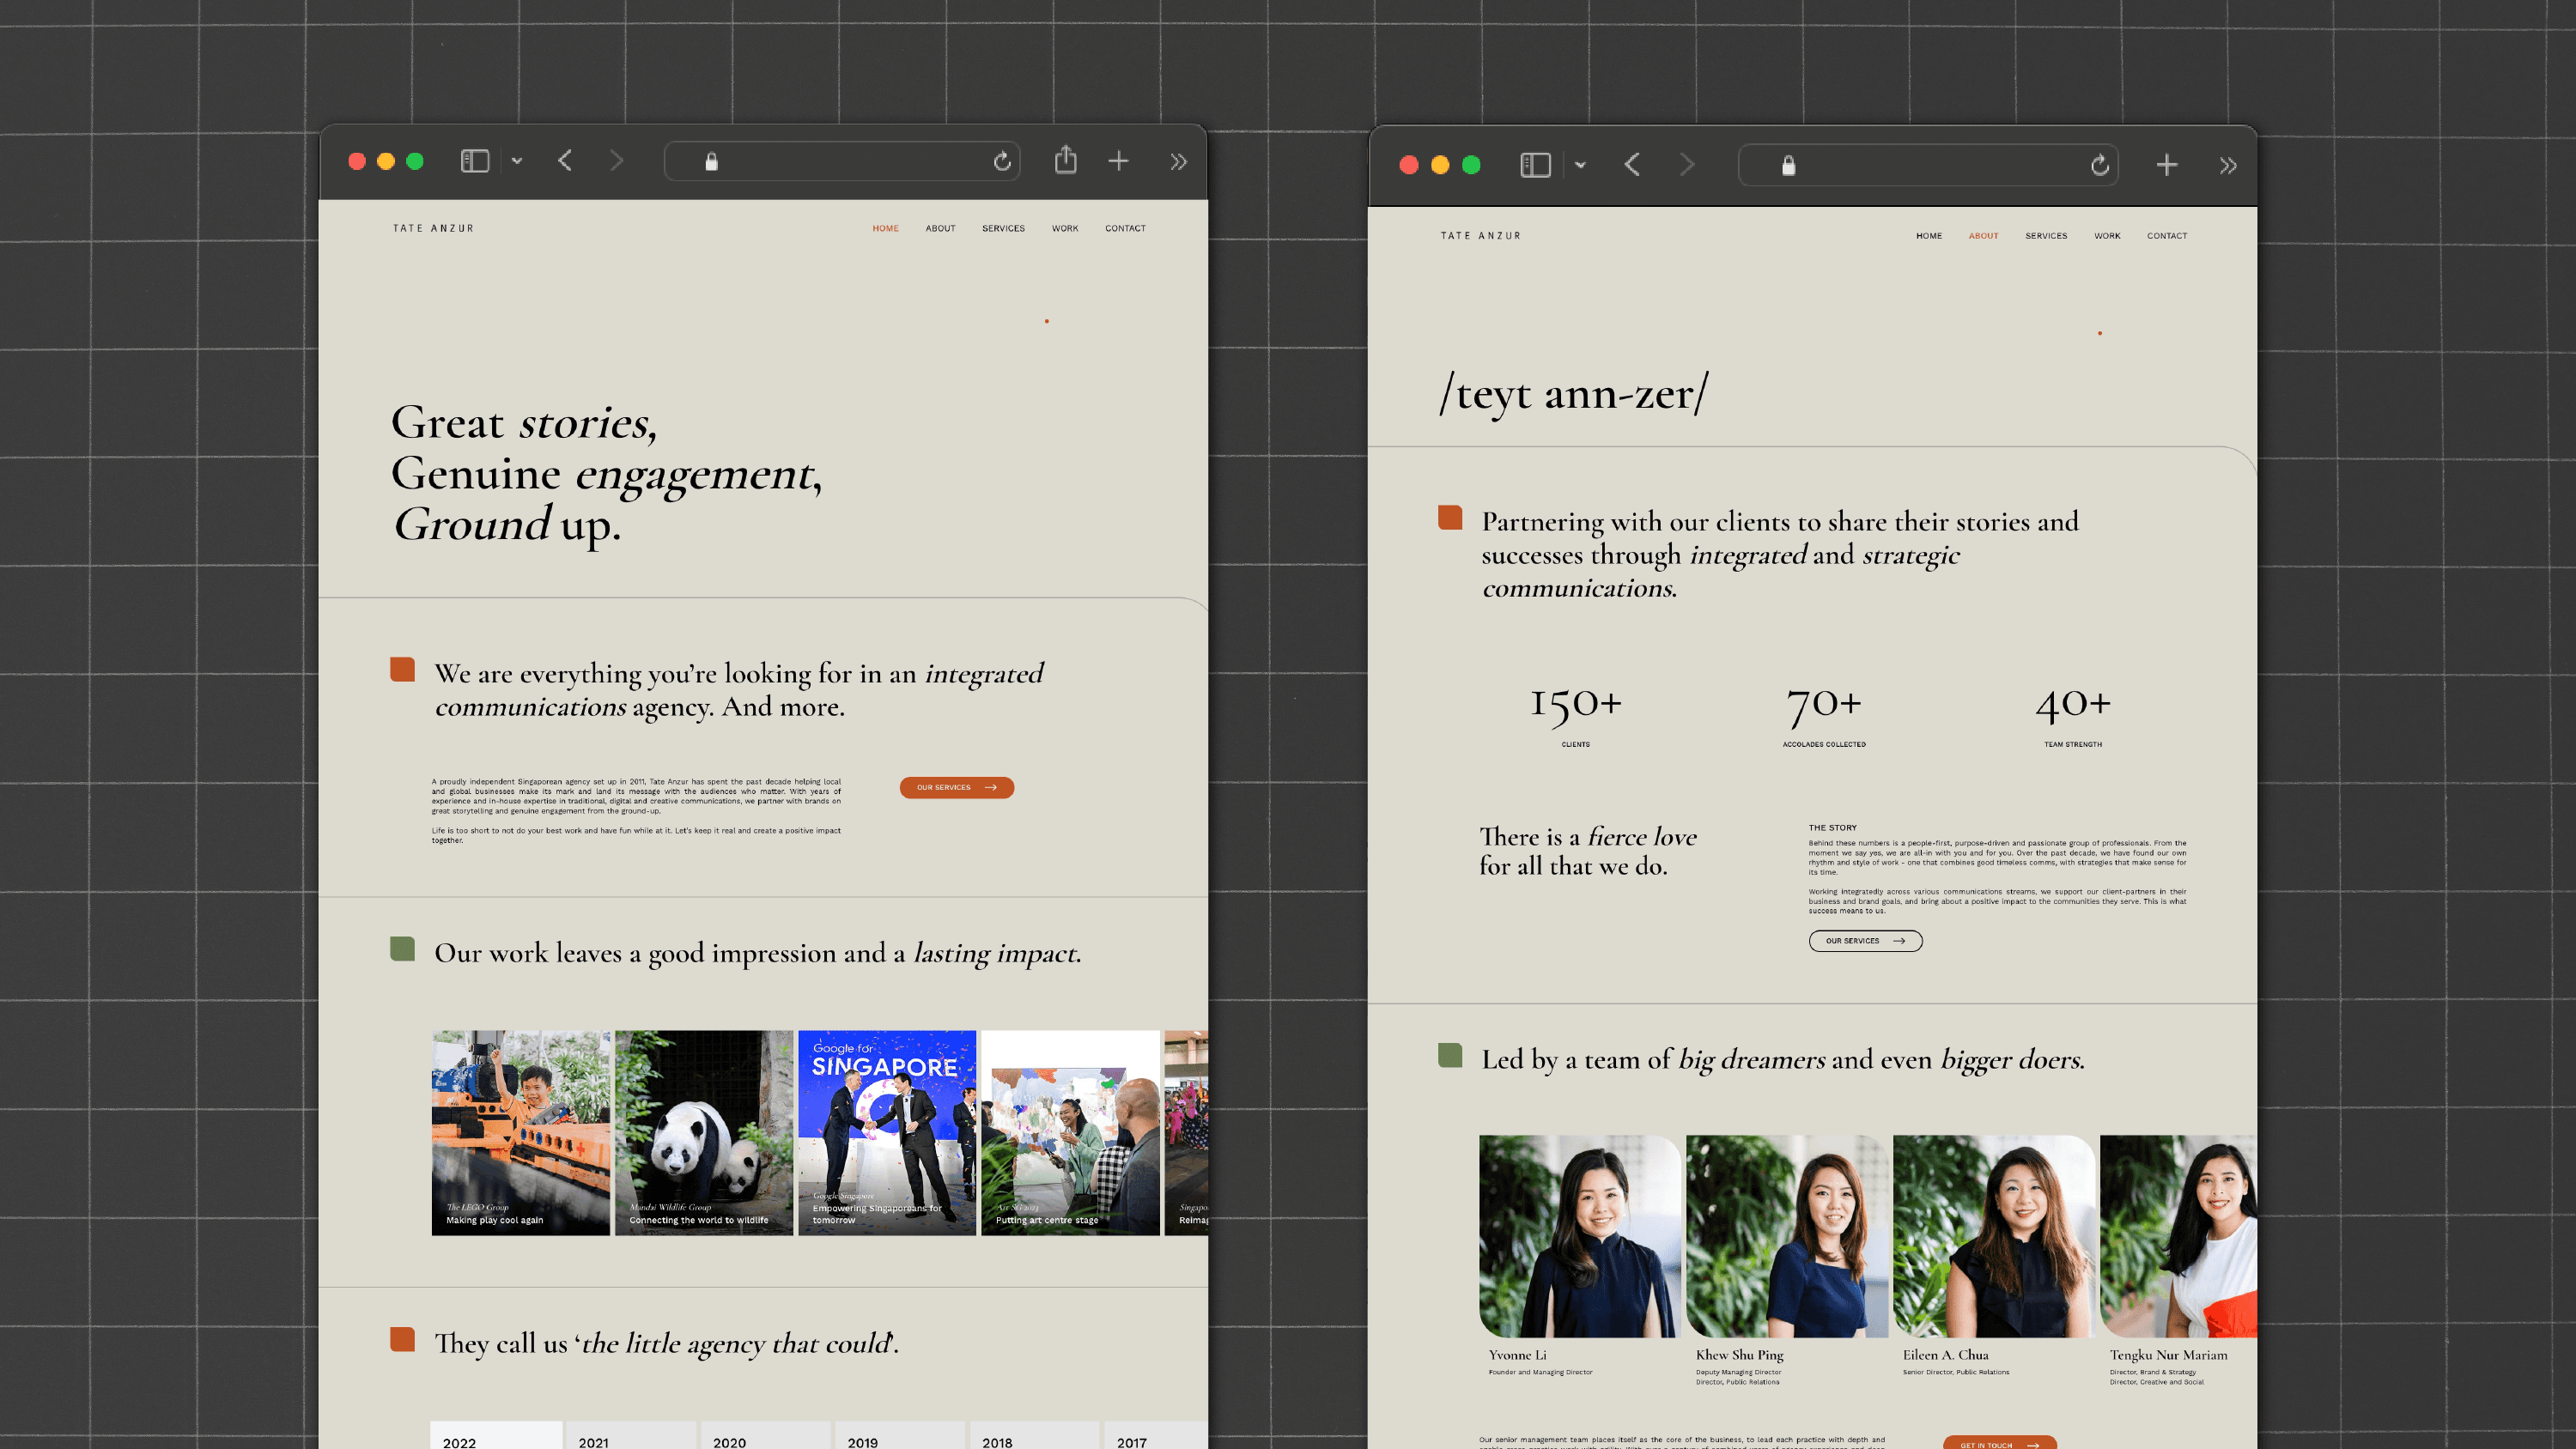Select ABOUT in left window navigation

(940, 228)
